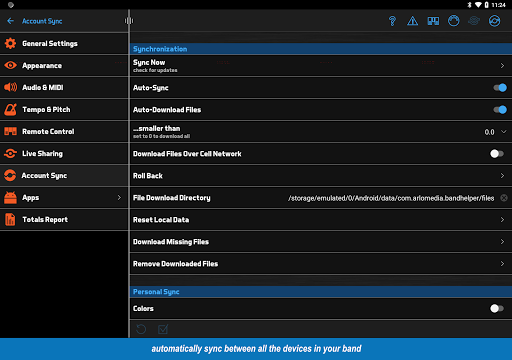Tap the Account Sync title header
Viewport: 512px width, 360px height.
pos(42,21)
